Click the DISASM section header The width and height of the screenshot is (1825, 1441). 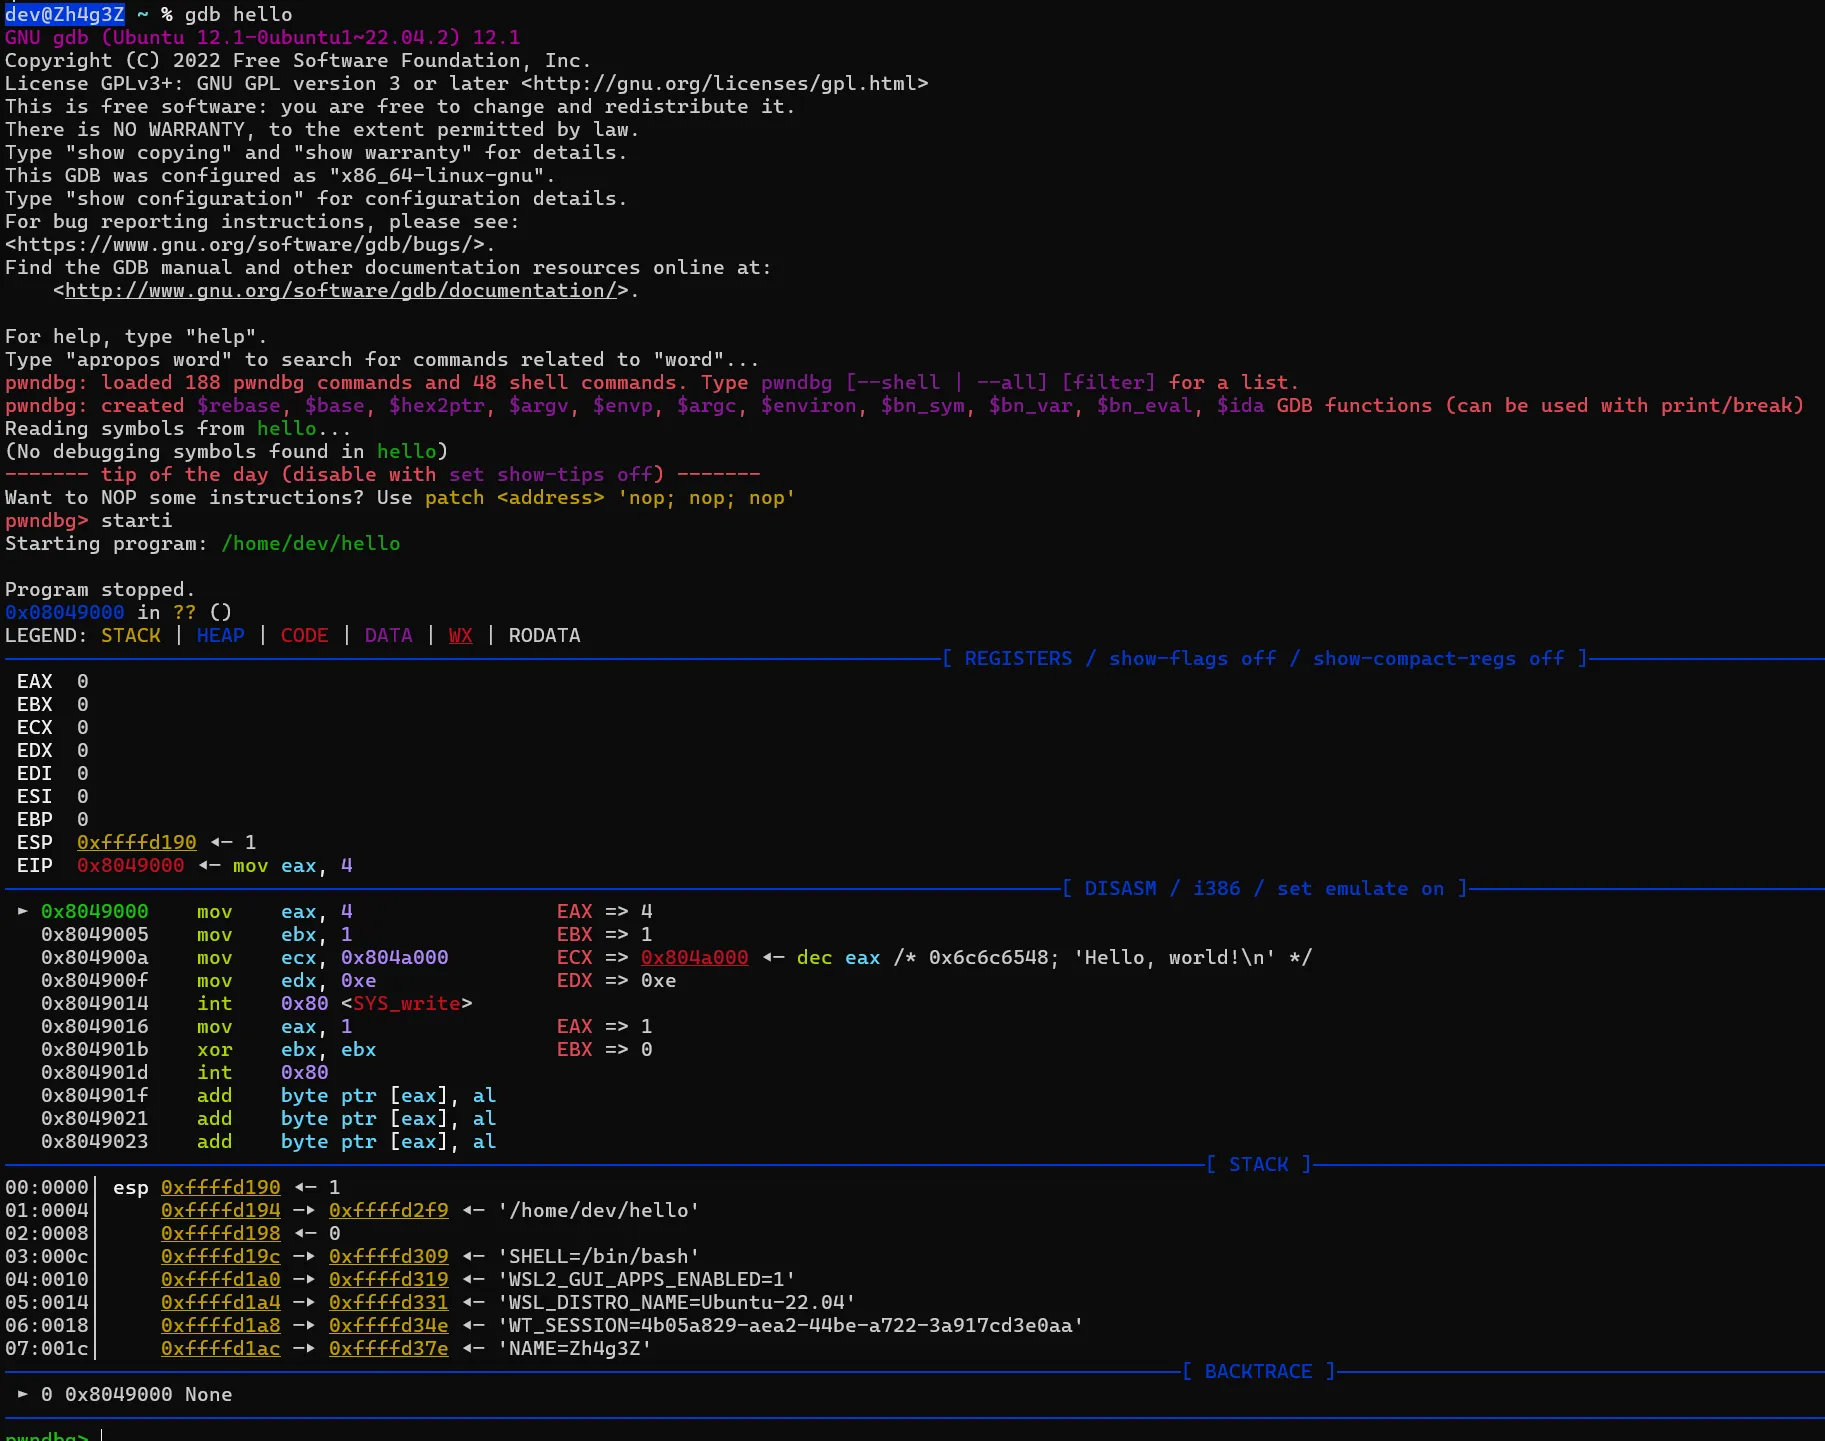1119,888
